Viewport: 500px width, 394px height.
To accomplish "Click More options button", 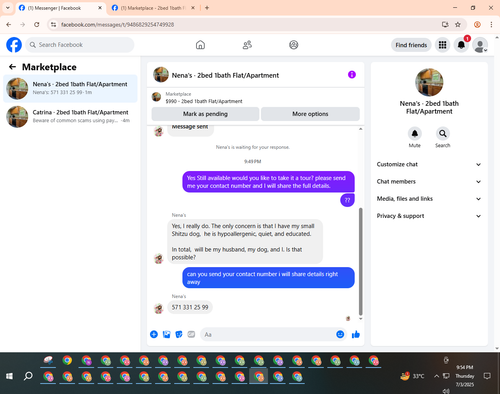I will (310, 114).
